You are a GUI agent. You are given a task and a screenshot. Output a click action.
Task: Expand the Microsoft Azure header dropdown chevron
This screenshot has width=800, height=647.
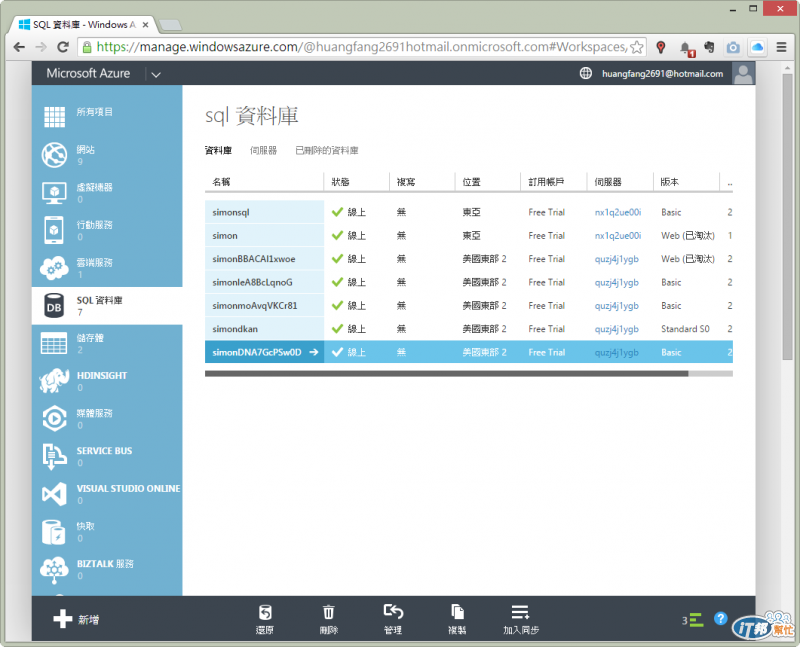(x=156, y=74)
